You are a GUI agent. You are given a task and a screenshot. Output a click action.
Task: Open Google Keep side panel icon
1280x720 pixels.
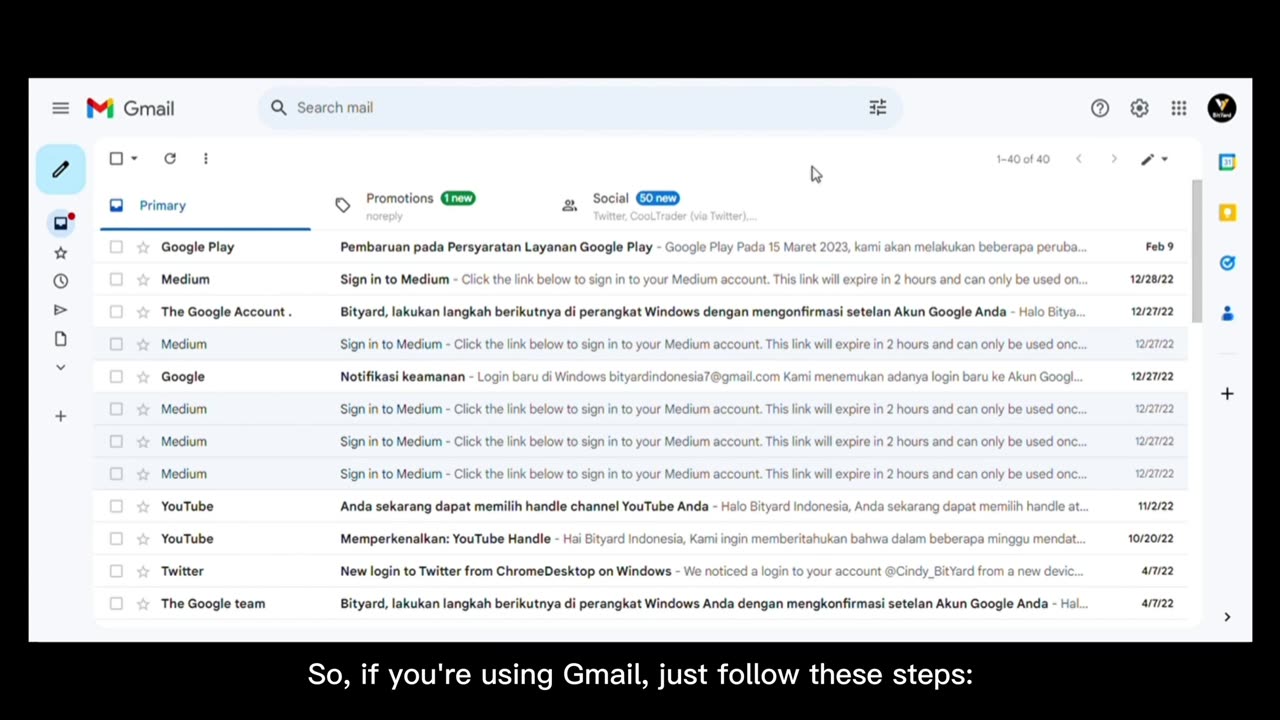tap(1227, 212)
